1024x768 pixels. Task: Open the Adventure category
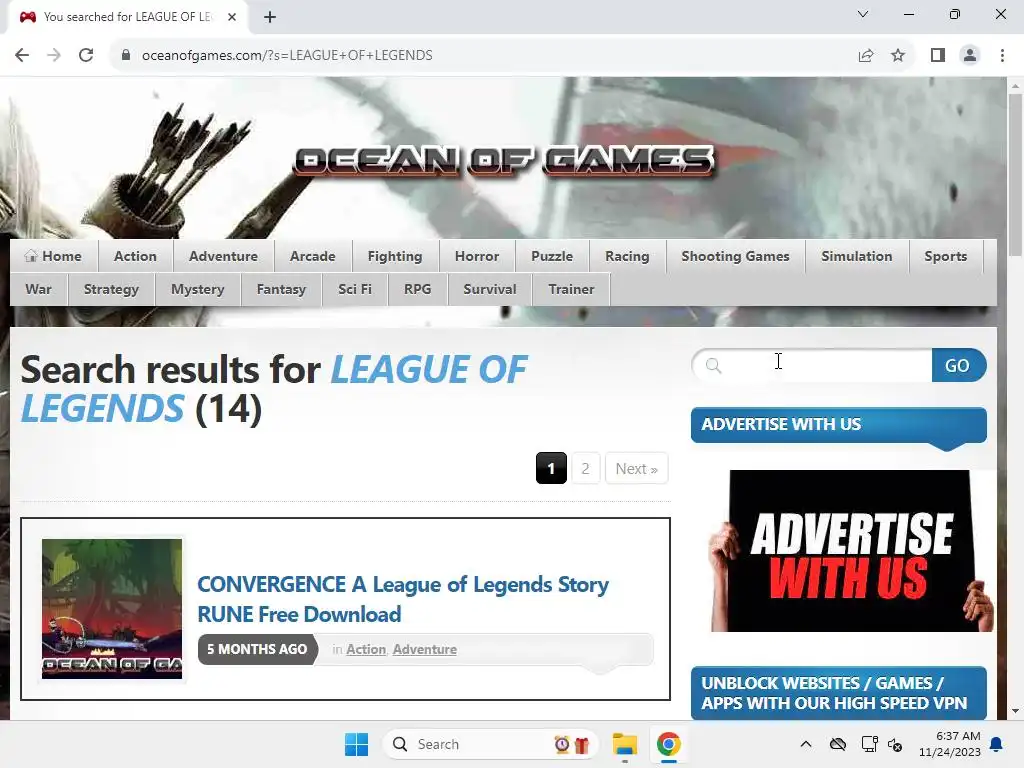[223, 256]
